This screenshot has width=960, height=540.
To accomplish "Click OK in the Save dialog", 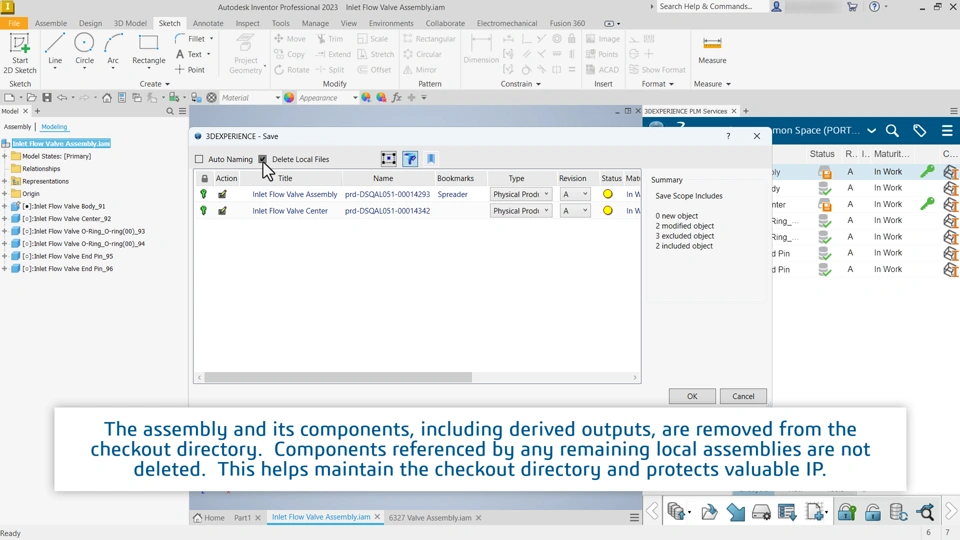I will click(x=692, y=396).
